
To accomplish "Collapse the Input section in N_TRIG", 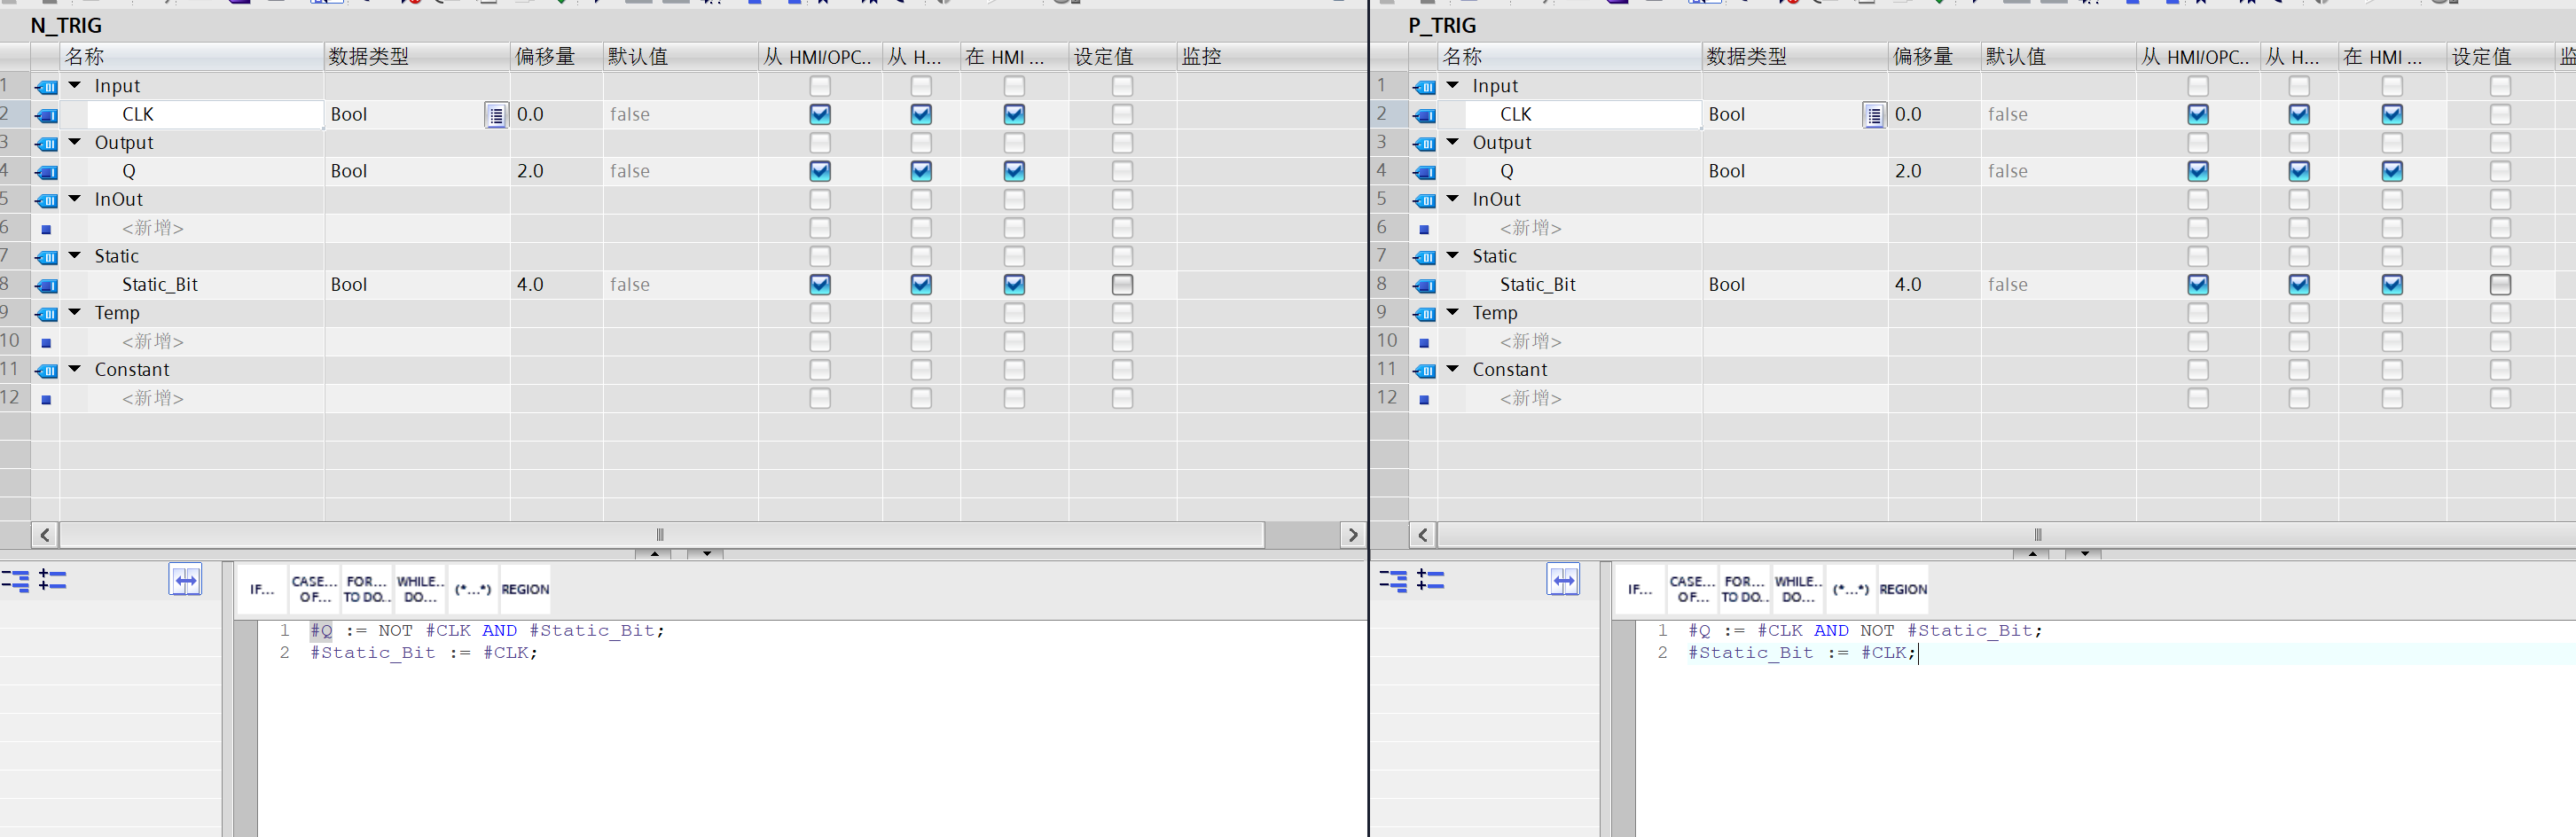I will pyautogui.click(x=75, y=86).
